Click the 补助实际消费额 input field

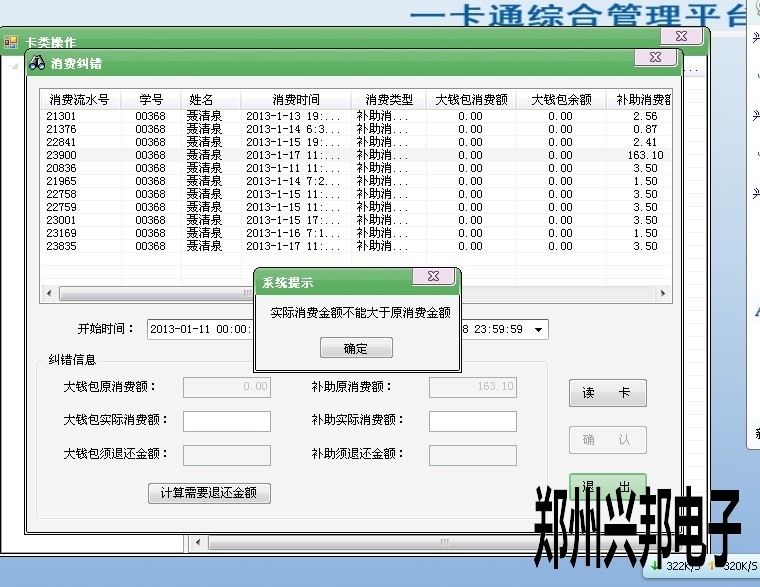472,421
